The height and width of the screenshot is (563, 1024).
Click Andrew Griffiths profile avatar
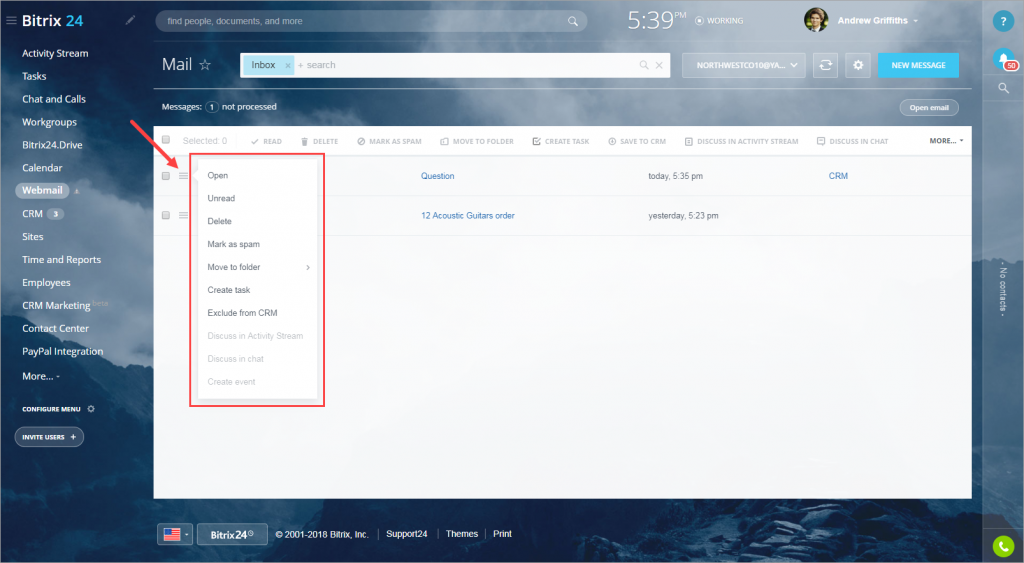(816, 20)
